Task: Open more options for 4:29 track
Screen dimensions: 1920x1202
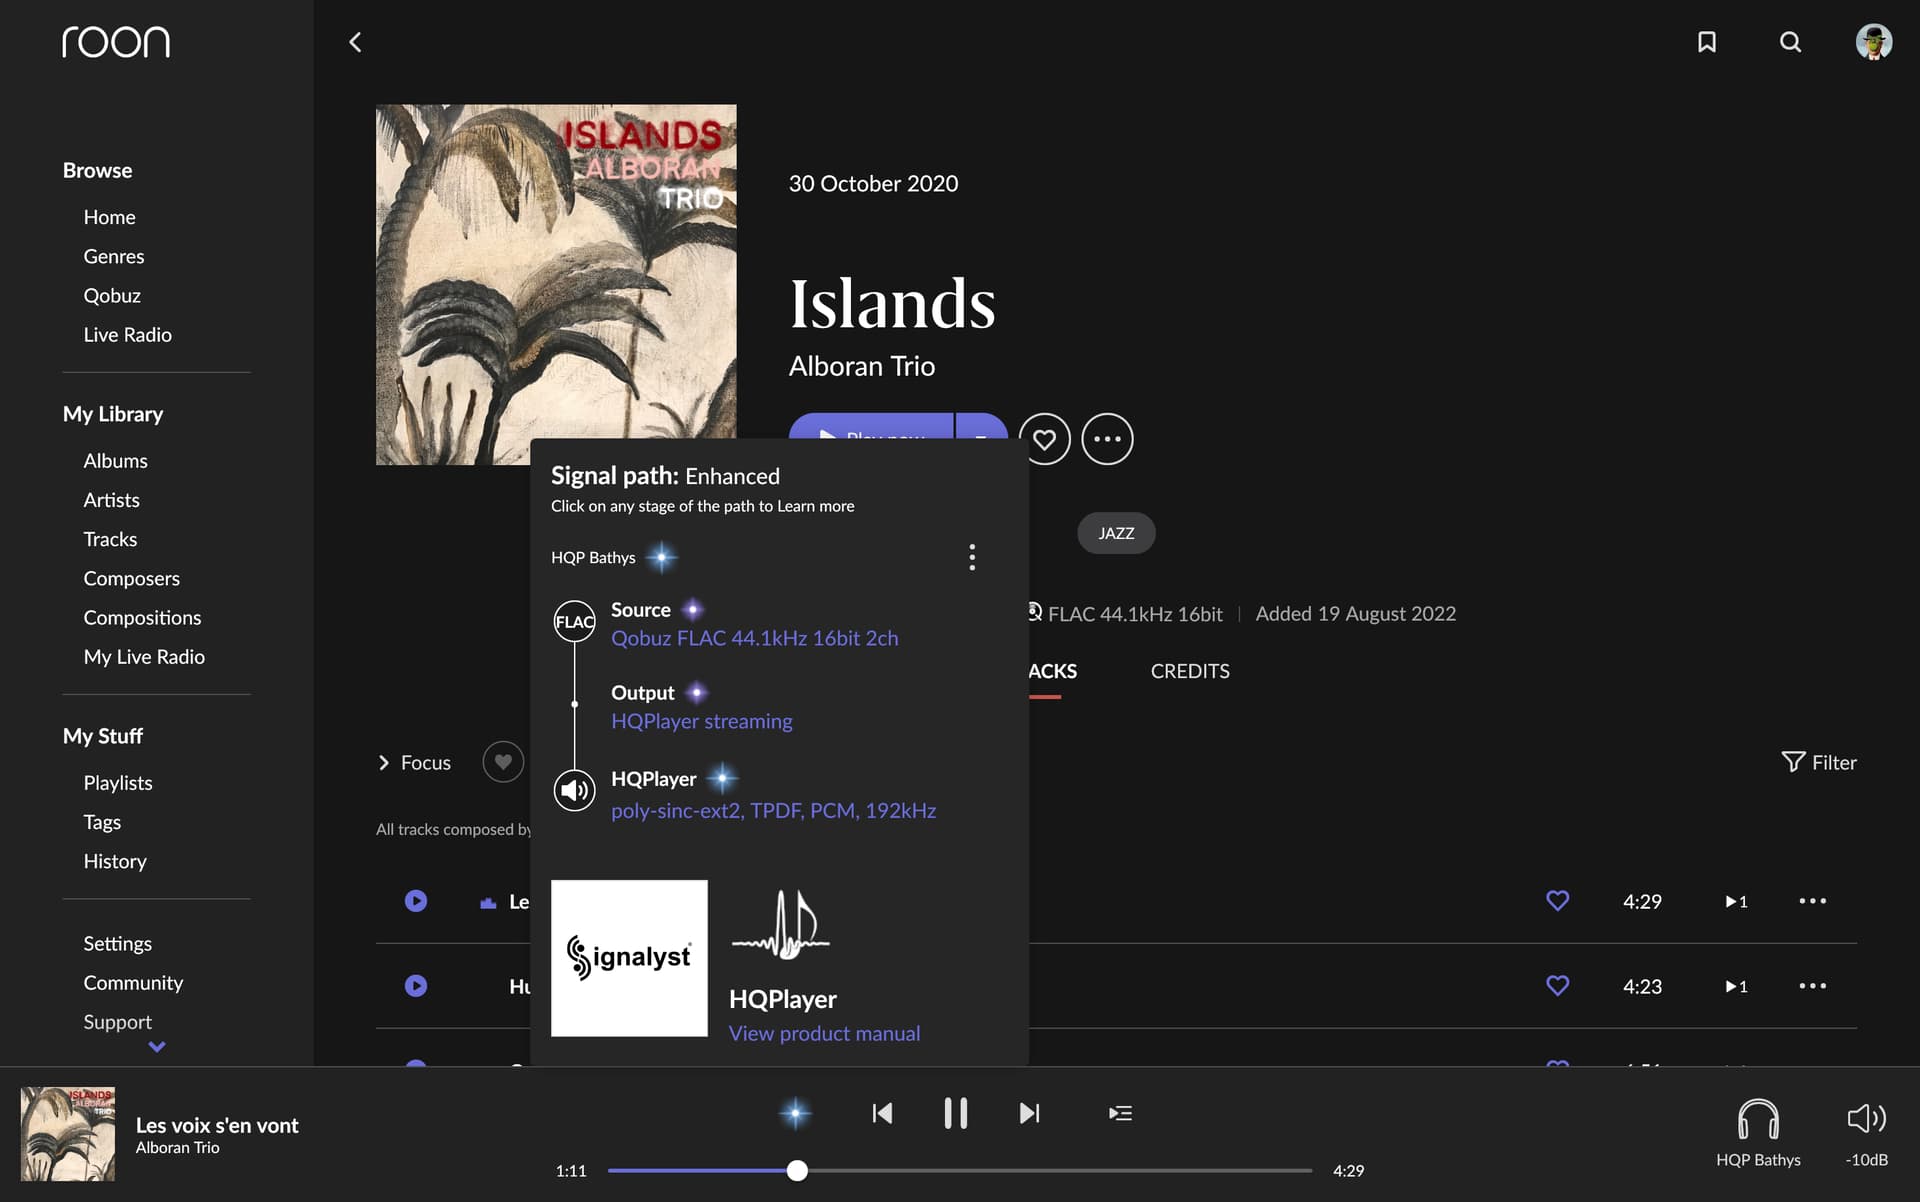Action: [1812, 901]
